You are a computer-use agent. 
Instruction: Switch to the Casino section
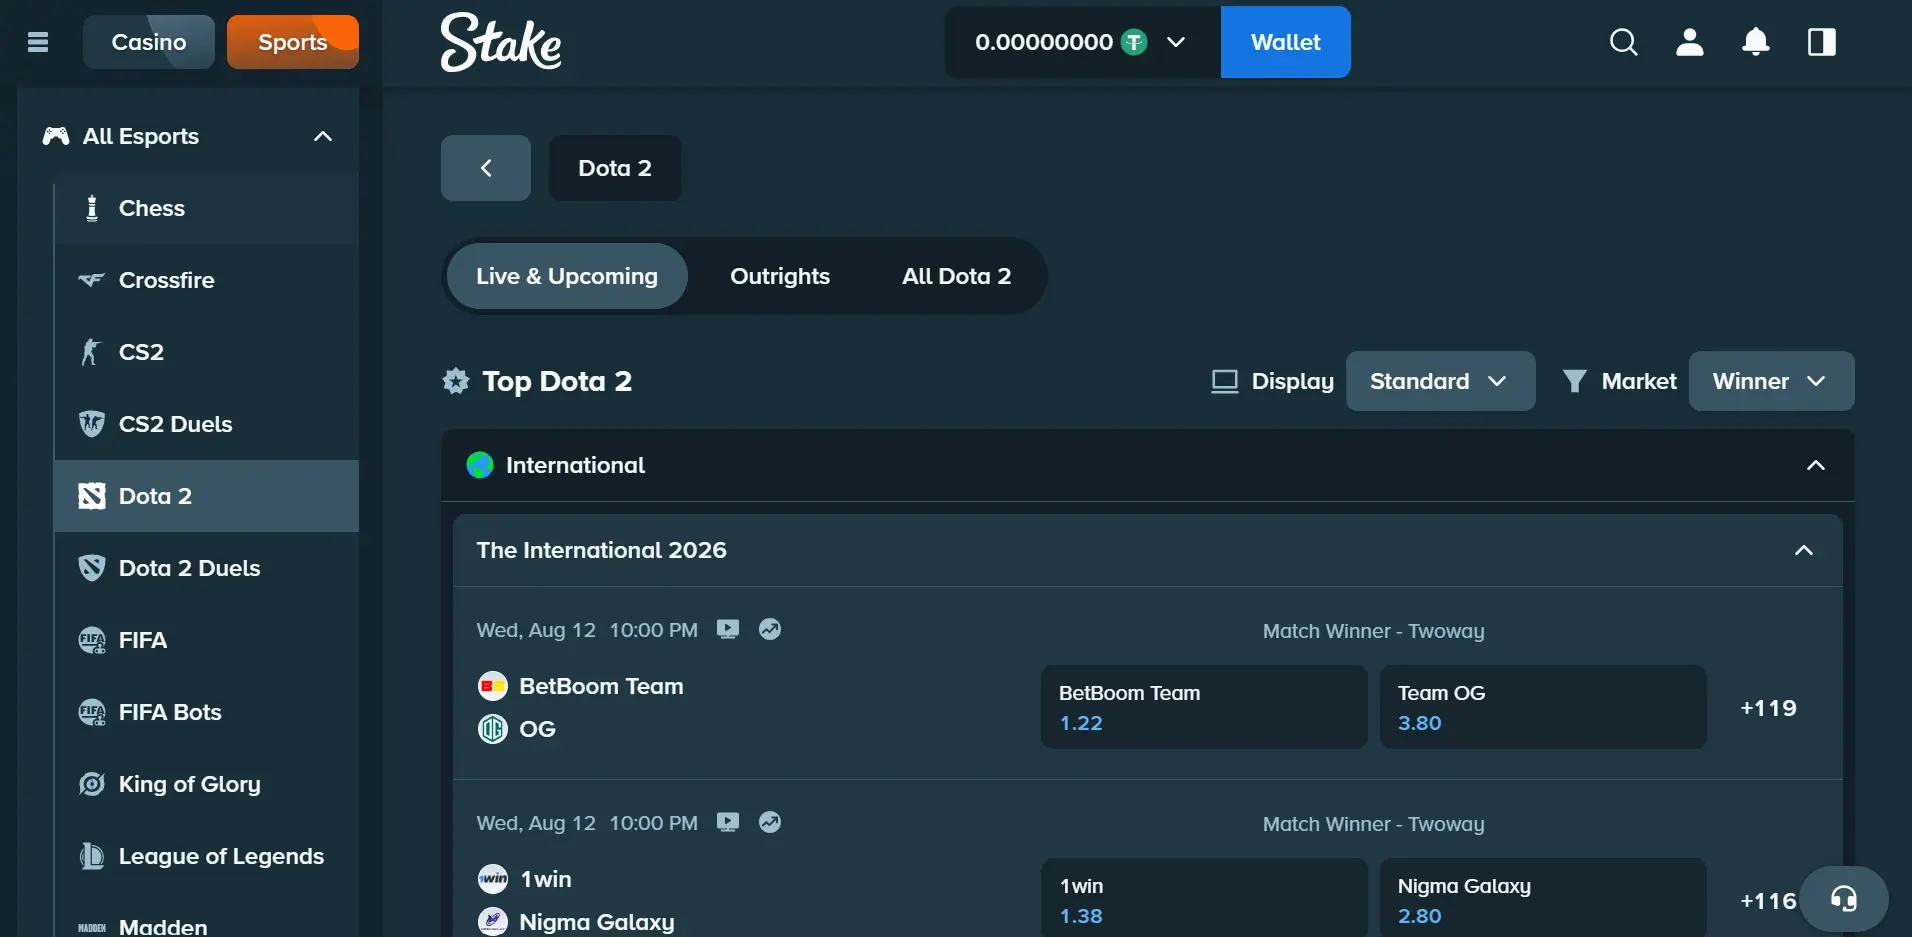tap(149, 42)
